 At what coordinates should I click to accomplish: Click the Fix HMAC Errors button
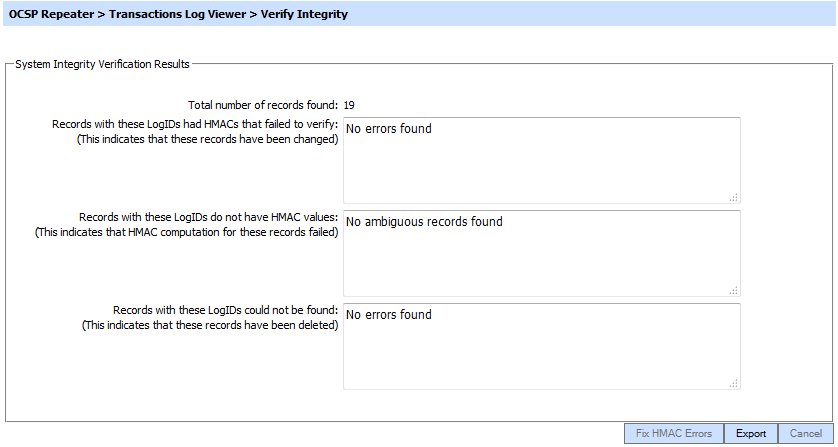[673, 433]
